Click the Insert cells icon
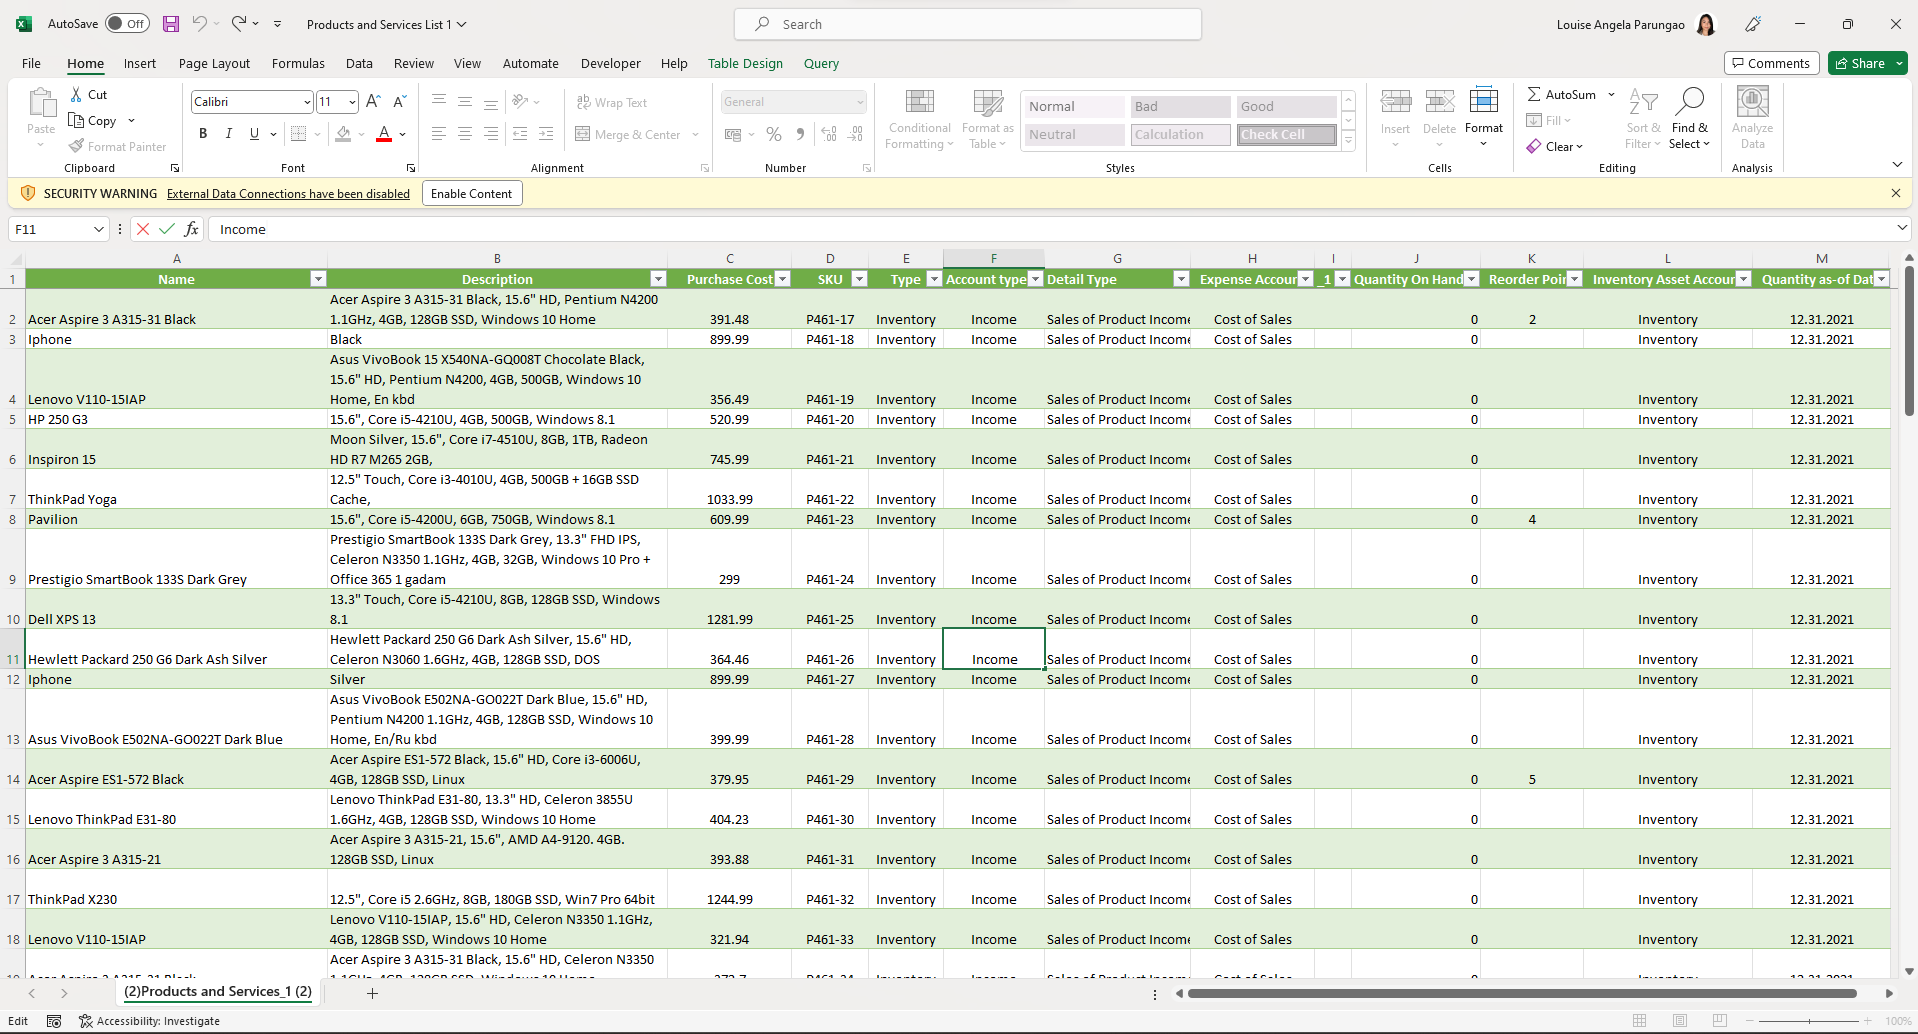The image size is (1918, 1034). point(1395,101)
